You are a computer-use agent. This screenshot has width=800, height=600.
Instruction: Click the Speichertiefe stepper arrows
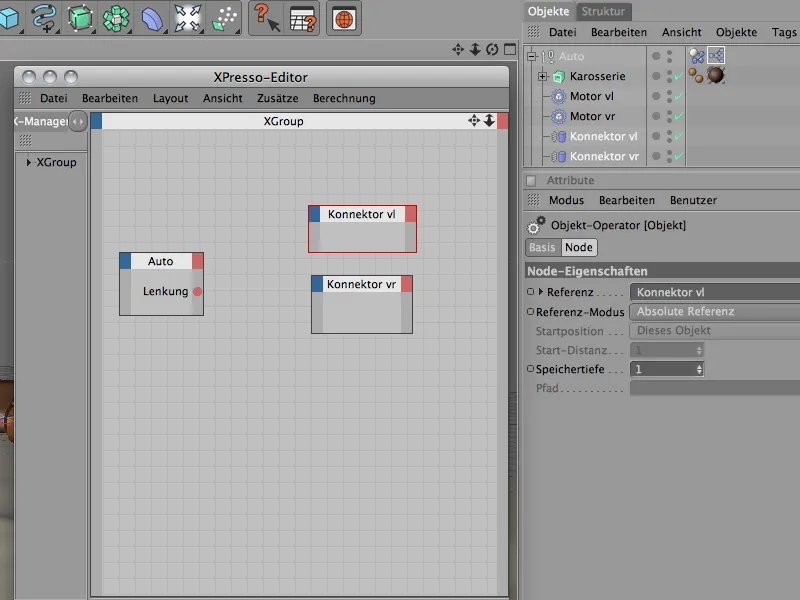pos(699,369)
